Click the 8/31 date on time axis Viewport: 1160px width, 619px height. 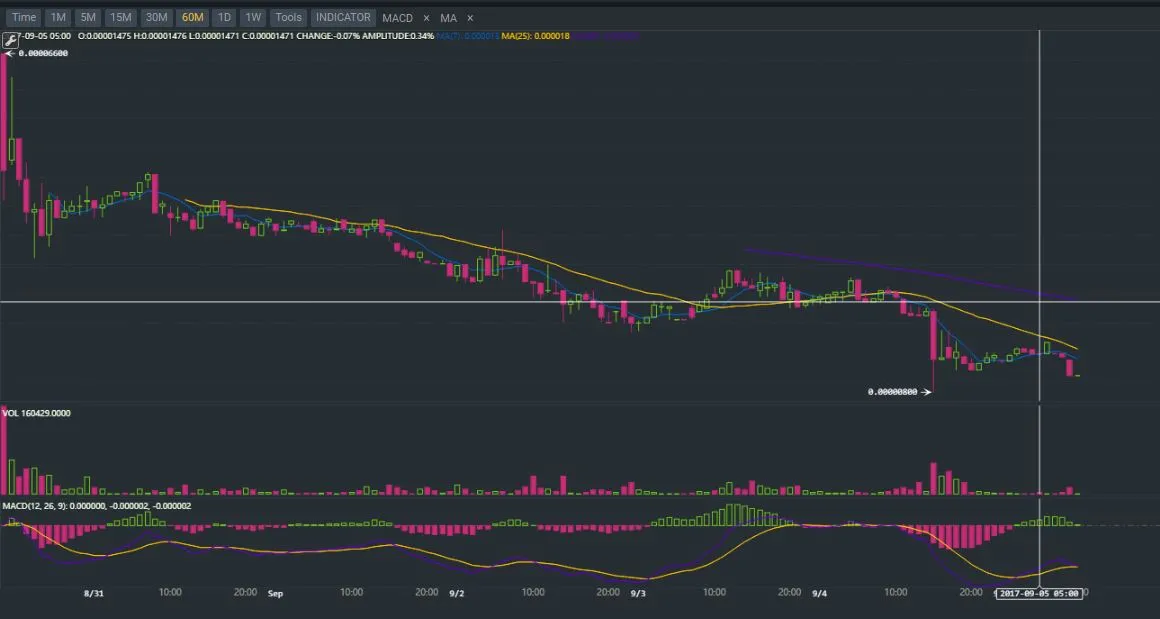[x=93, y=593]
